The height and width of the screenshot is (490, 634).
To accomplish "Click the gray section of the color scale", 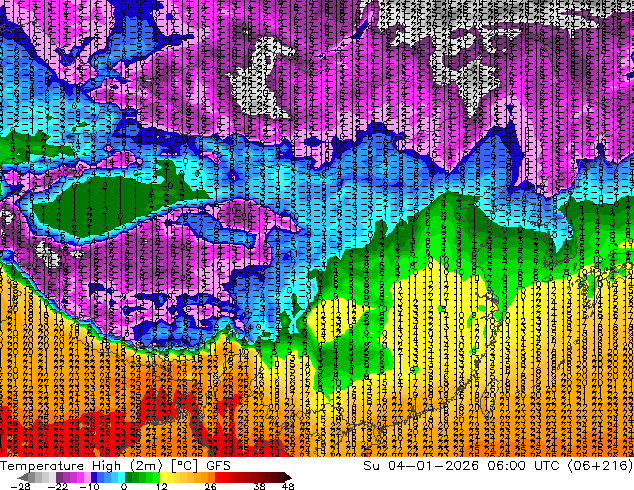I will coord(38,477).
